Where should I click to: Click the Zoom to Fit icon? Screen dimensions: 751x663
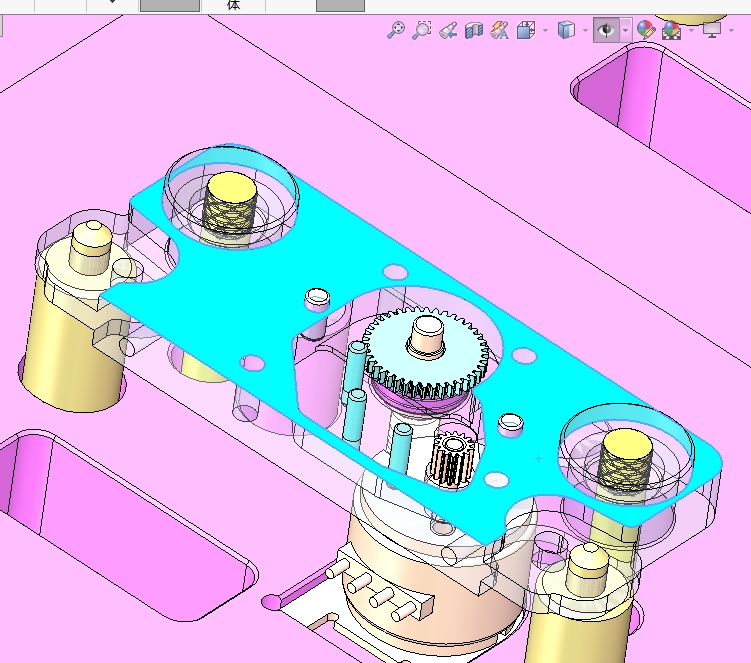(396, 30)
